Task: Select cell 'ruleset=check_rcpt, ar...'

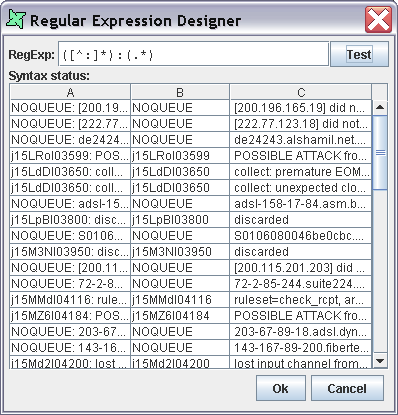Action: [301, 300]
